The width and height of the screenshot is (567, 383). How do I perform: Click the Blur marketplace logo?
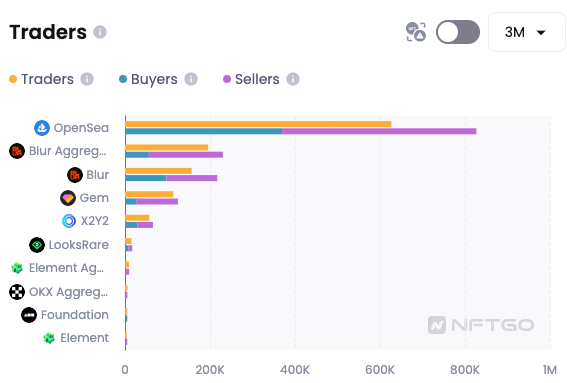tap(75, 175)
